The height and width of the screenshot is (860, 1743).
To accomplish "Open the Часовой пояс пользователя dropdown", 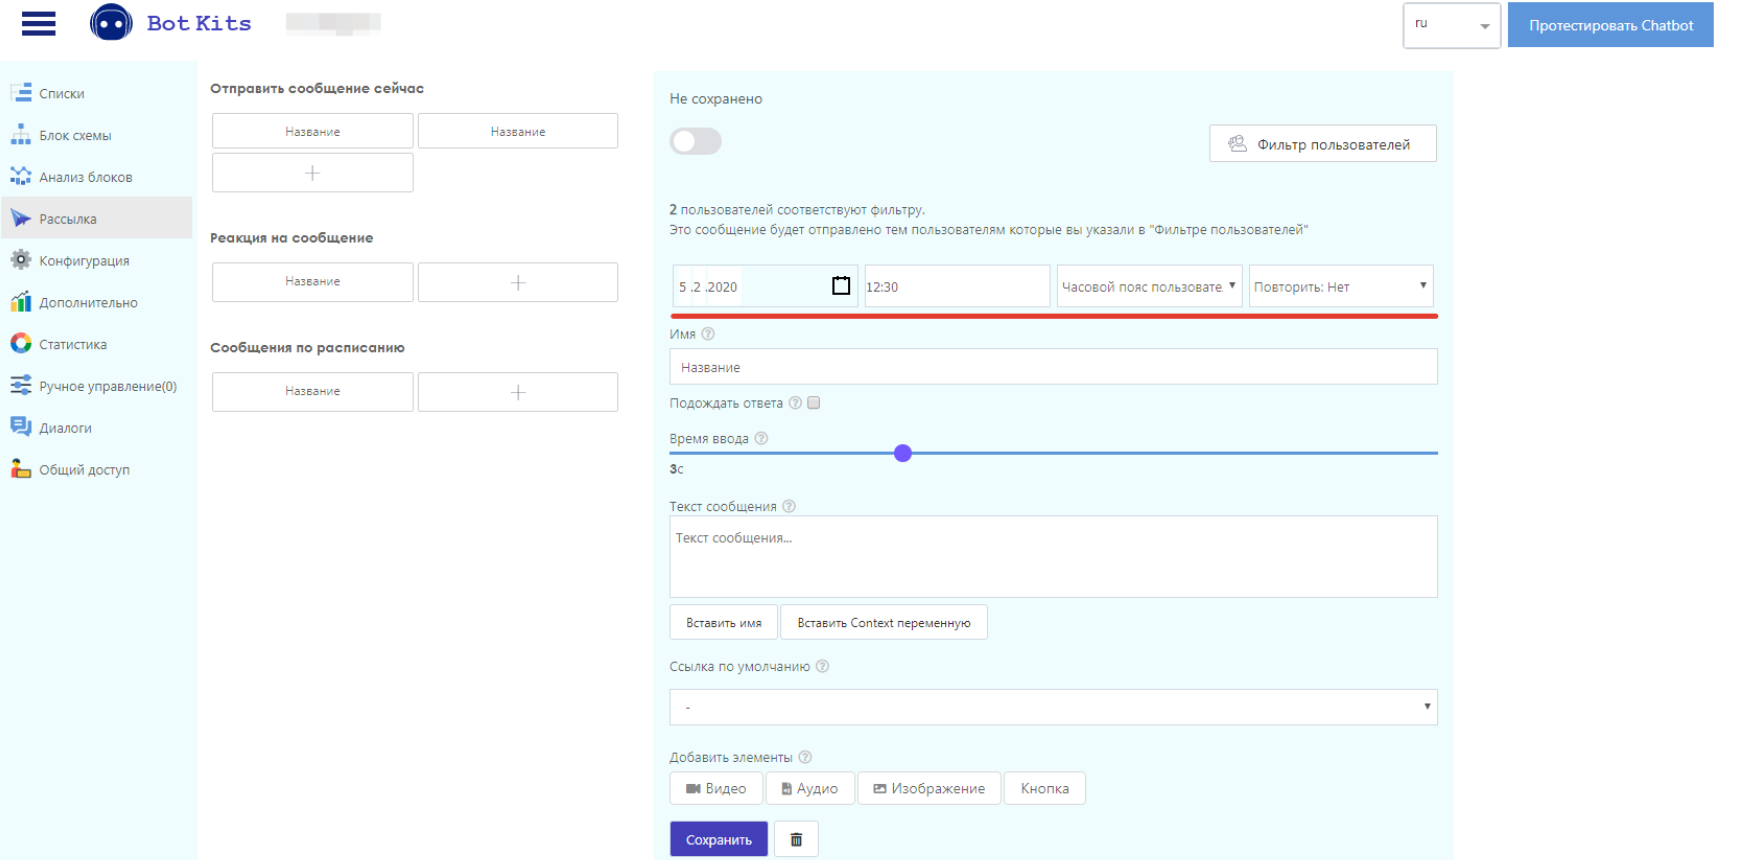I will (1149, 286).
